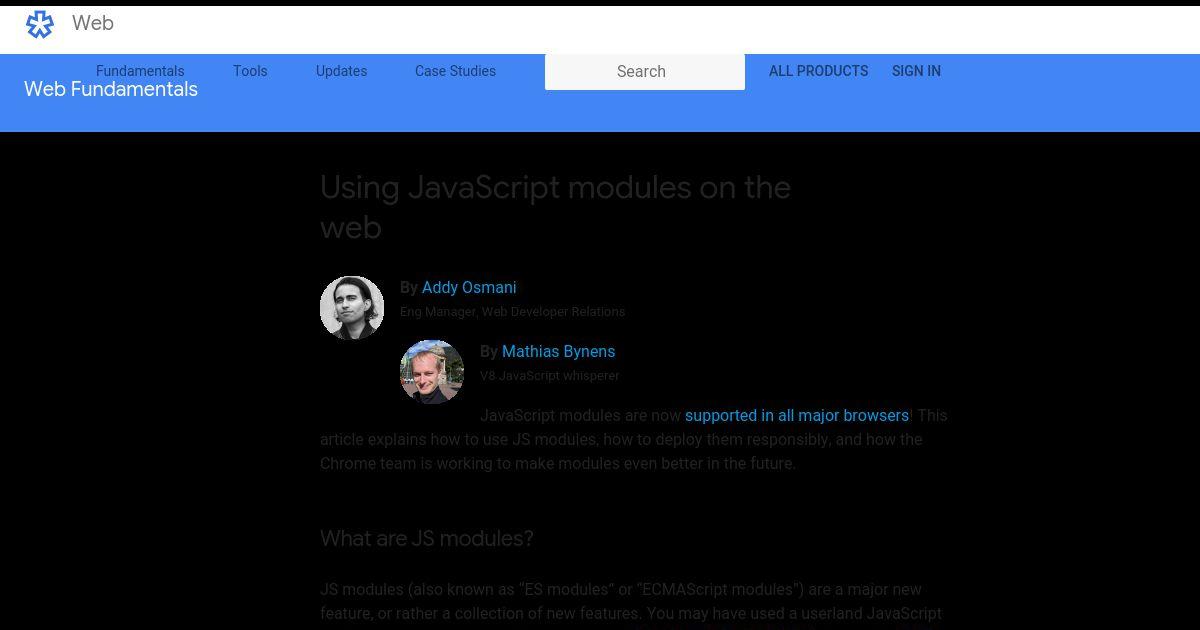
Task: Go to the Case Studies tab
Action: 455,71
